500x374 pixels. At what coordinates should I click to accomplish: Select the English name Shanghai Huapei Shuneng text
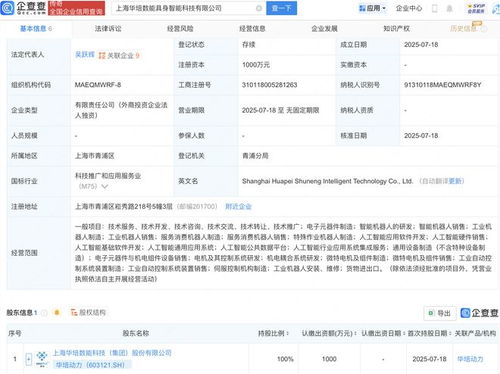pyautogui.click(x=327, y=181)
